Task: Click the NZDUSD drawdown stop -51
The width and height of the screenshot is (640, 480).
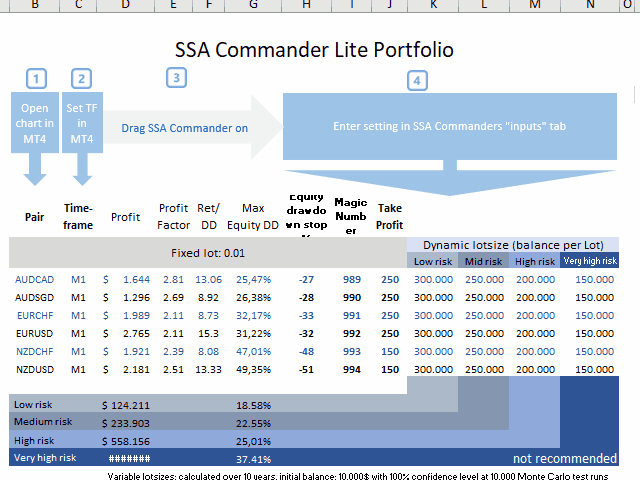Action: coord(307,369)
